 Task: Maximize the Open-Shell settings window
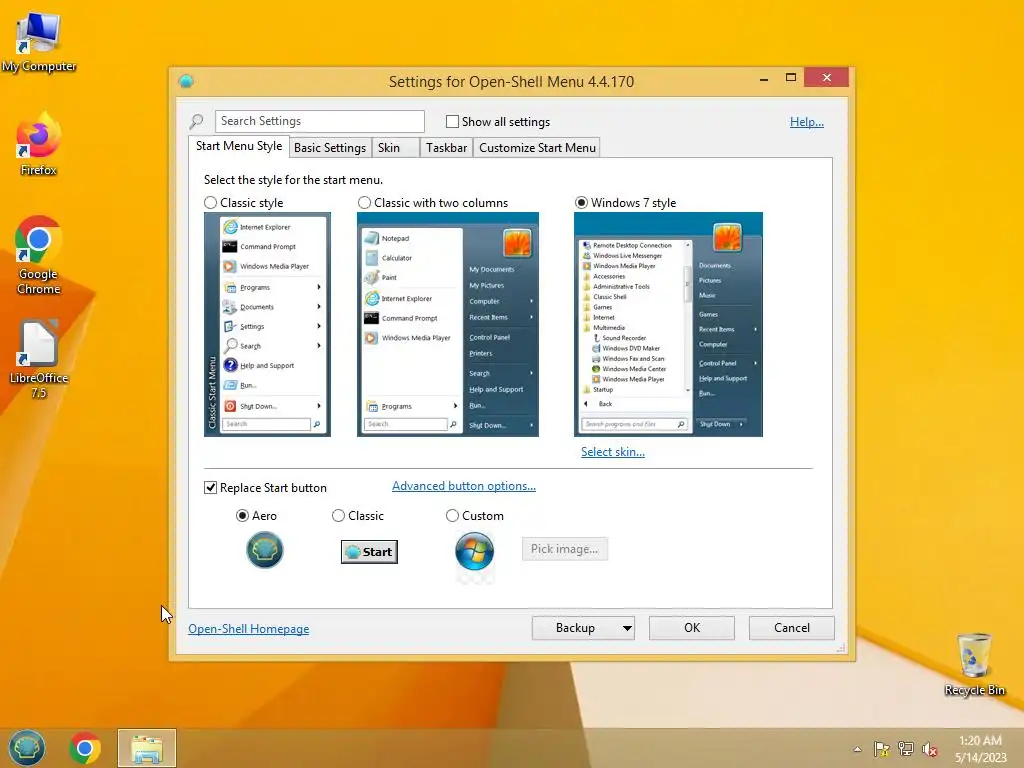(791, 78)
